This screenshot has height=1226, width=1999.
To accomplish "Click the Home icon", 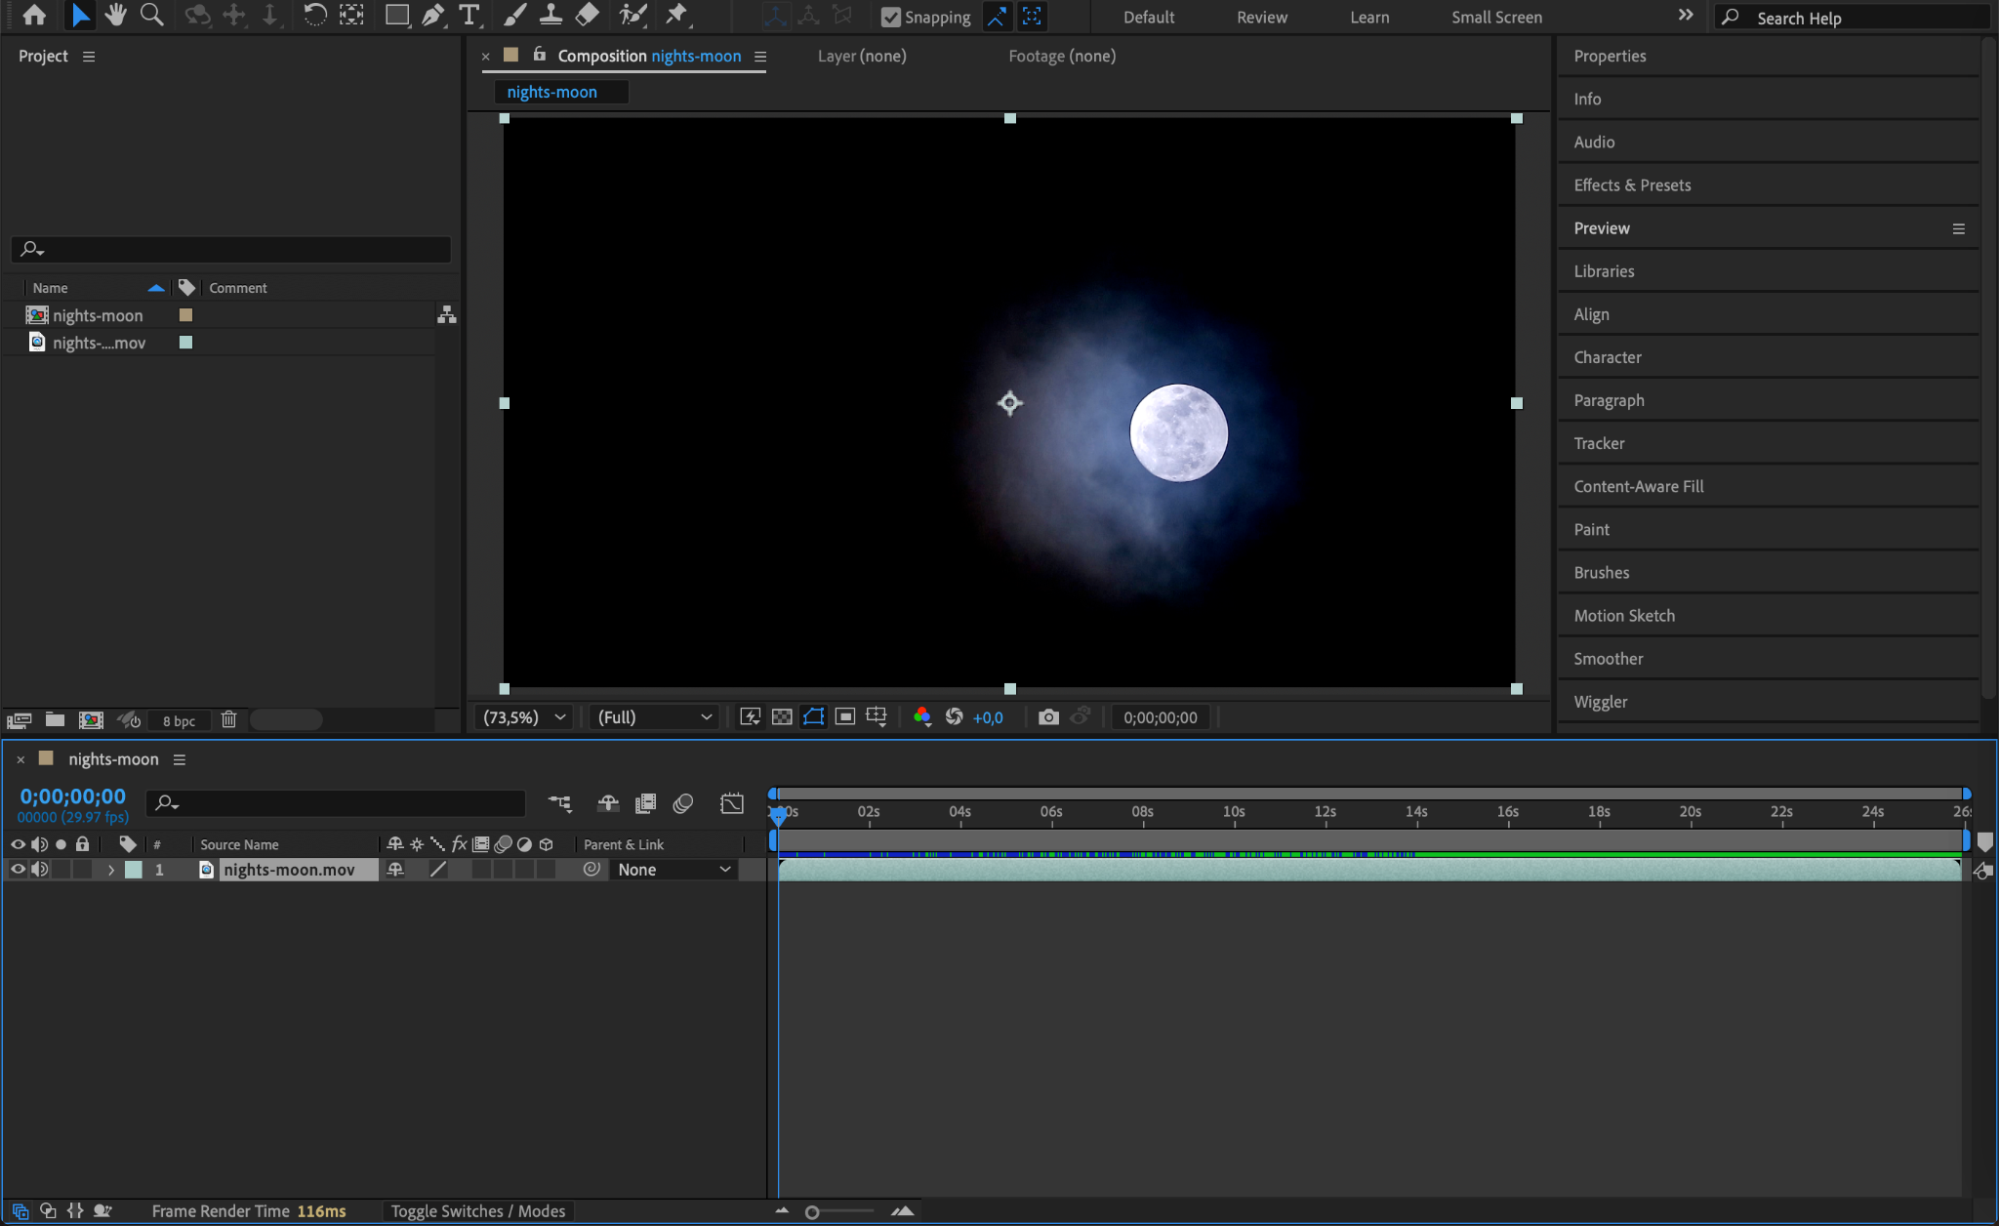I will pos(34,15).
